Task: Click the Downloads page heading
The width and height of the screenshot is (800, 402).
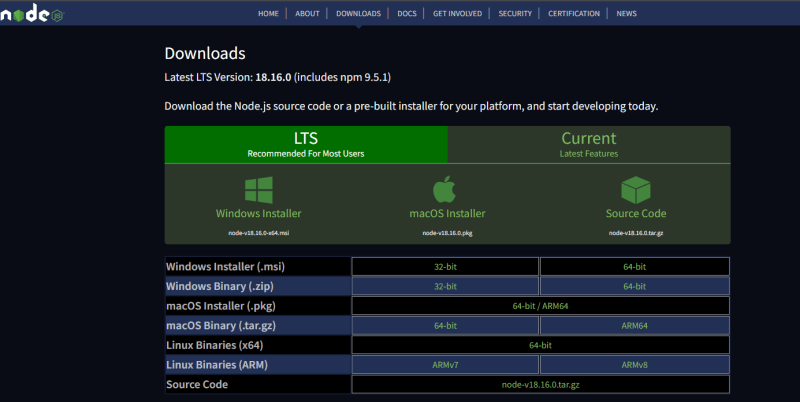Action: coord(205,54)
